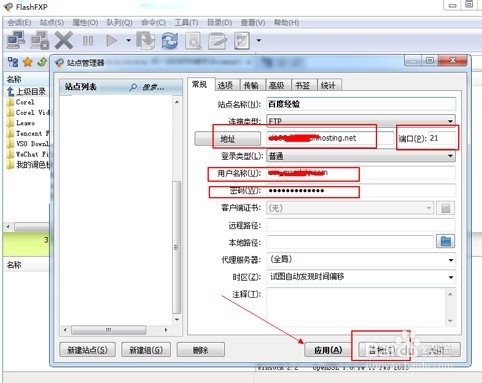Select the Tencent folder in the local list
This screenshot has width=482, height=383.
tap(28, 133)
